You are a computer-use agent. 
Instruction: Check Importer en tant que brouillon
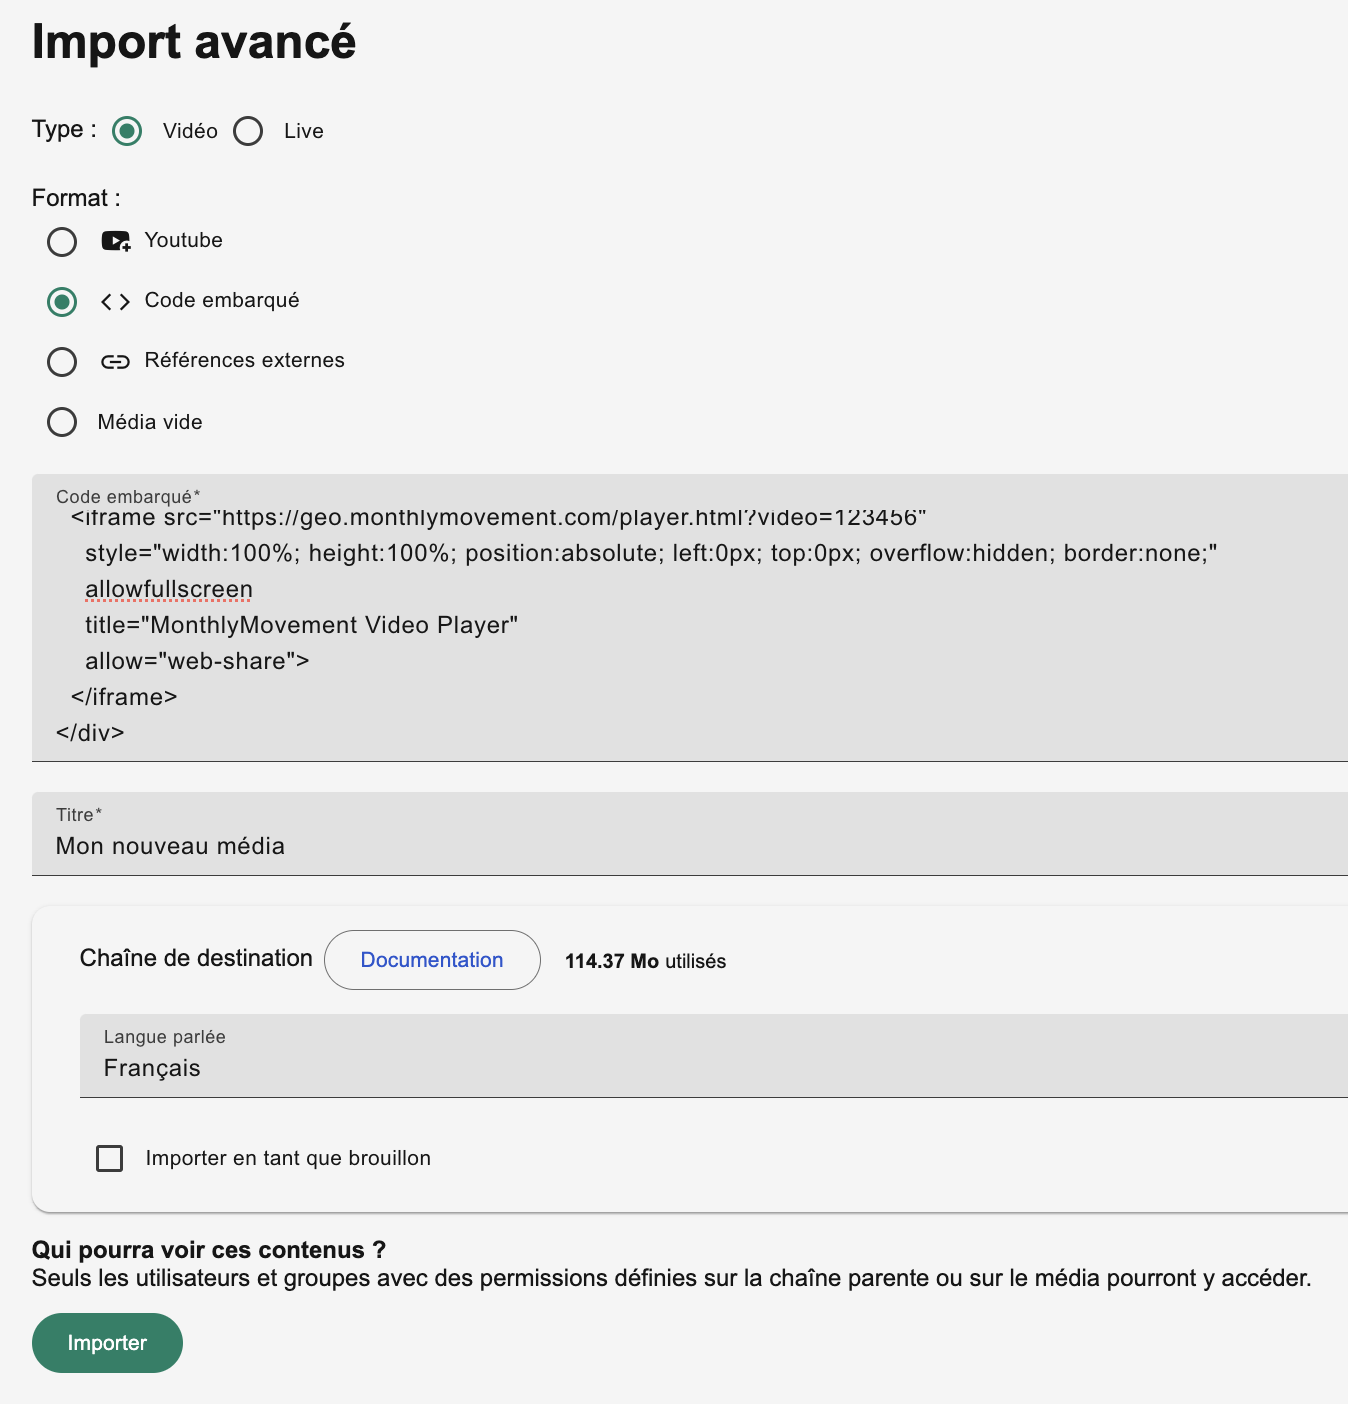pyautogui.click(x=110, y=1158)
